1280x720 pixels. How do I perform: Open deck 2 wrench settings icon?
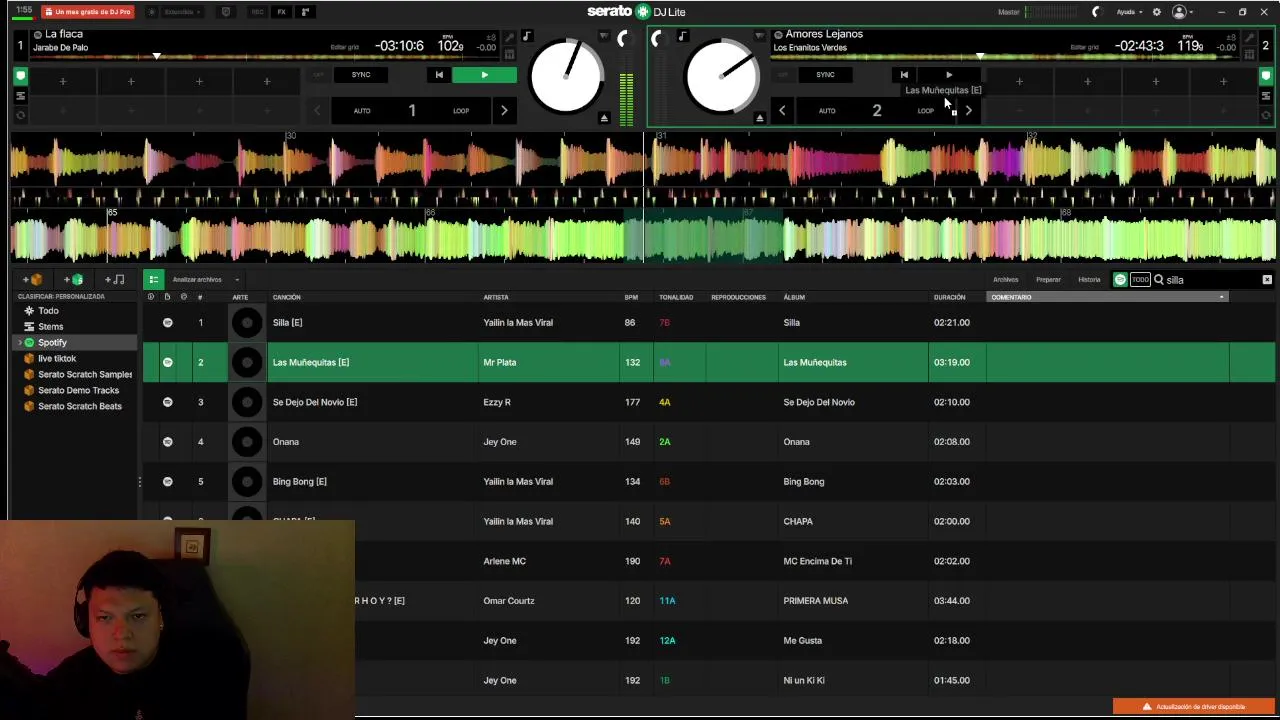(x=1249, y=38)
